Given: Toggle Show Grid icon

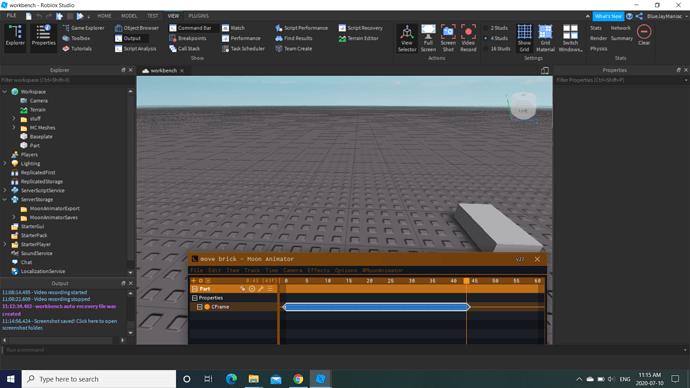Looking at the screenshot, I should pyautogui.click(x=524, y=38).
